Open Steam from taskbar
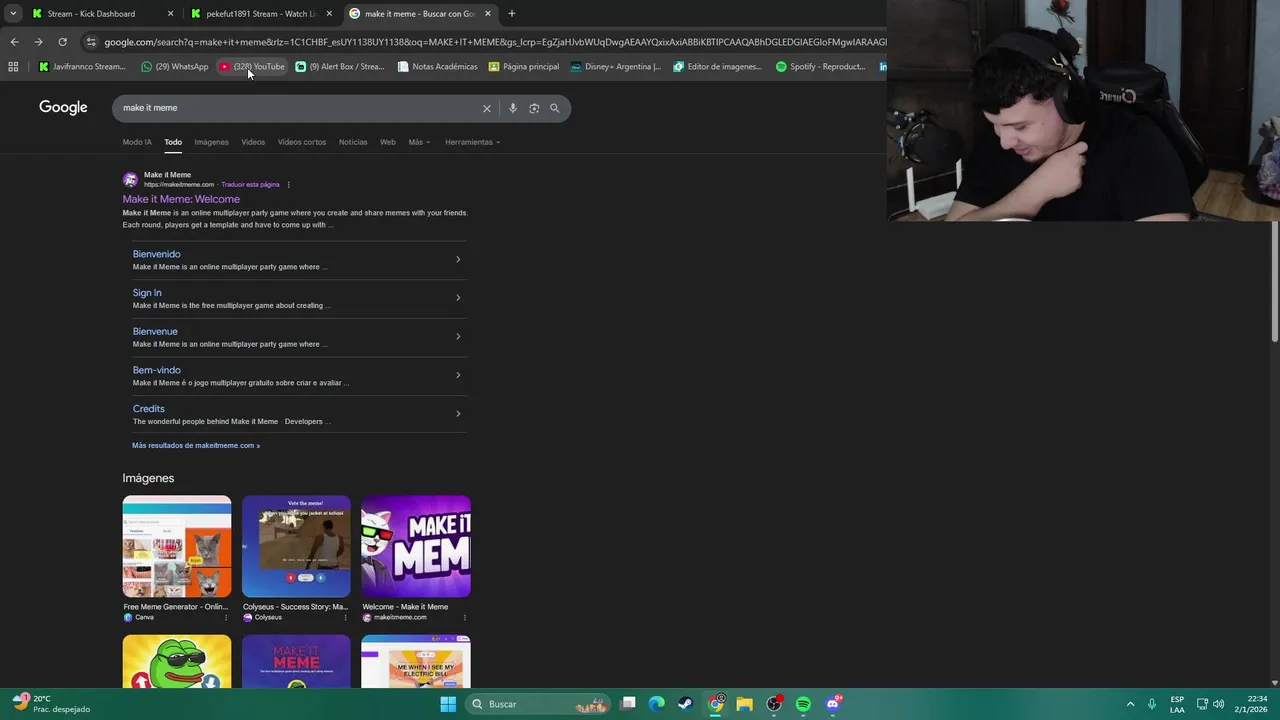Viewport: 1280px width, 720px height. 685,704
